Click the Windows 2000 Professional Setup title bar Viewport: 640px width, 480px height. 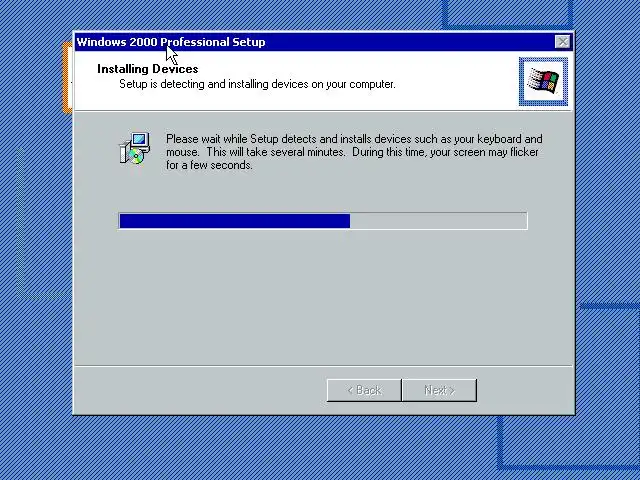tap(323, 42)
